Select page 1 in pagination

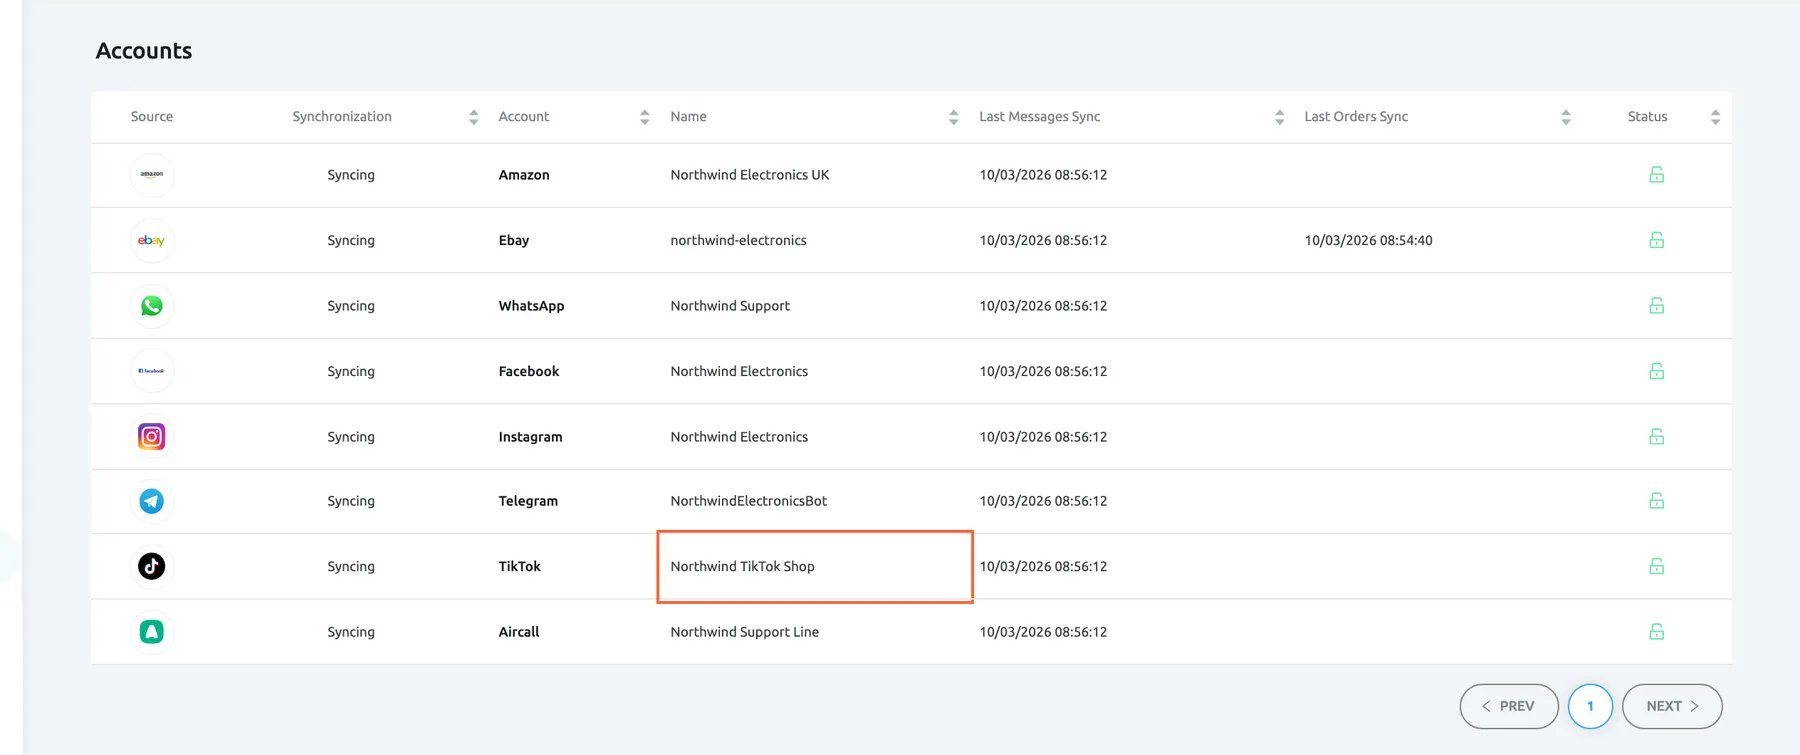pos(1590,706)
